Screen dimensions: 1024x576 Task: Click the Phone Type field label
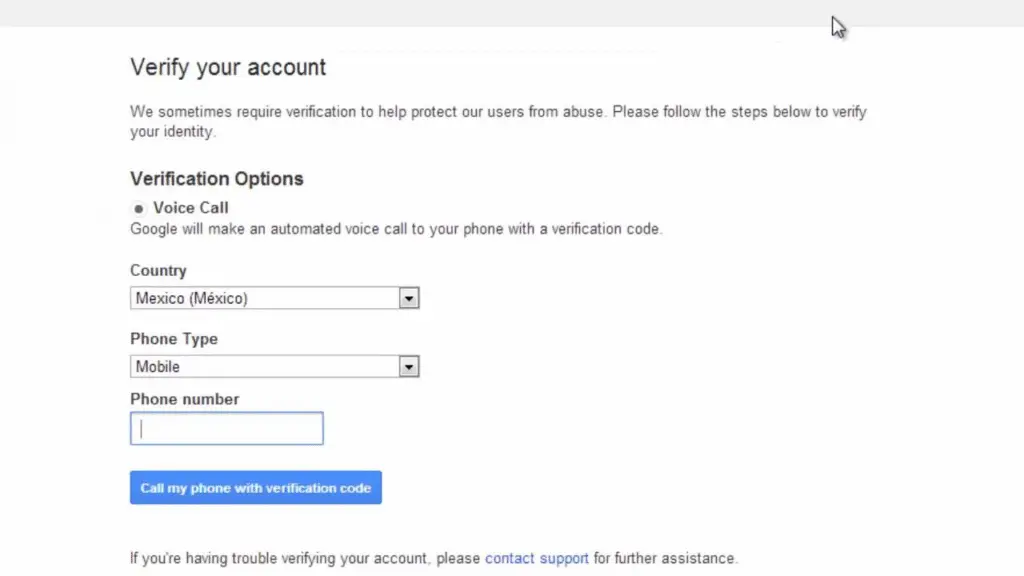click(174, 339)
